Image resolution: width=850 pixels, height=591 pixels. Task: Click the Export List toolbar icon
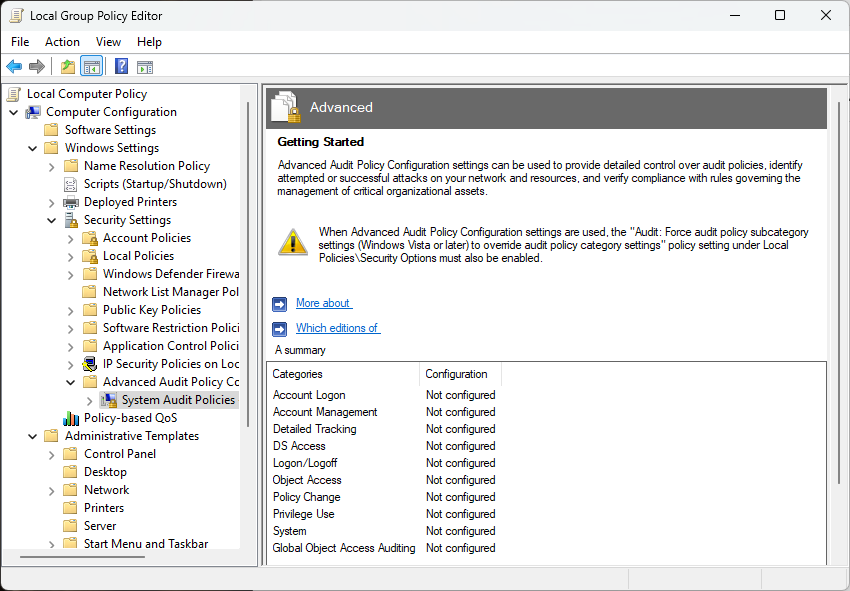tap(66, 66)
